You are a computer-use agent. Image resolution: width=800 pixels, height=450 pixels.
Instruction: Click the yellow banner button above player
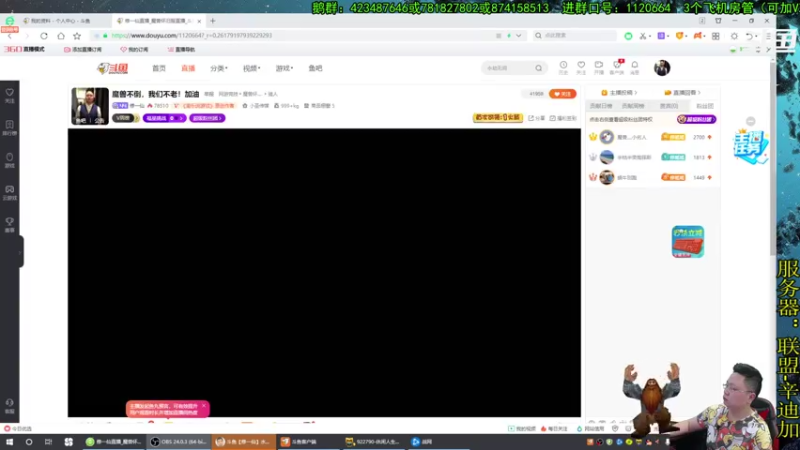[x=497, y=117]
